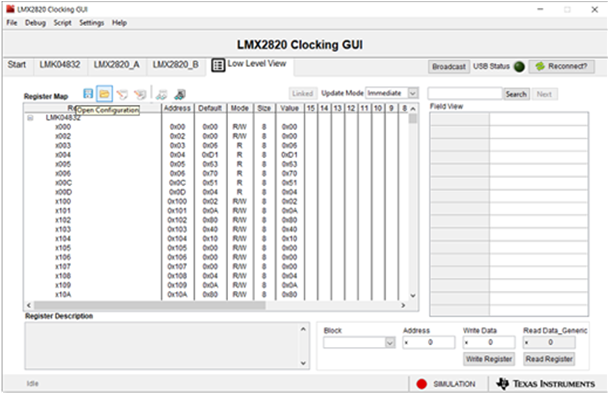Image resolution: width=610 pixels, height=395 pixels.
Task: Switch to the LMX2820_A tab
Action: pos(116,65)
